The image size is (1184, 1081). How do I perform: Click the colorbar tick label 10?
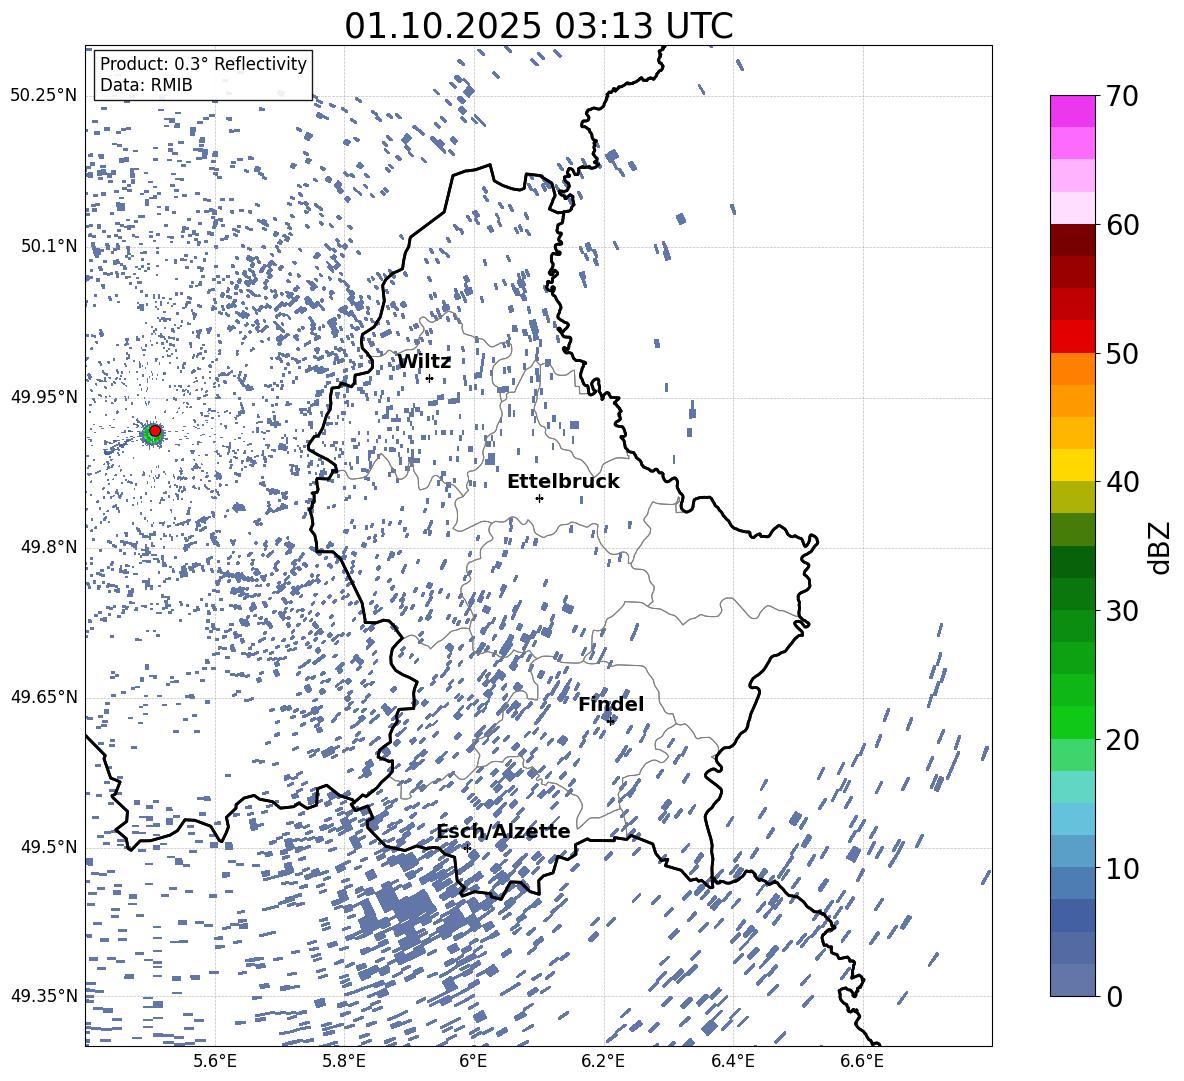[1122, 868]
